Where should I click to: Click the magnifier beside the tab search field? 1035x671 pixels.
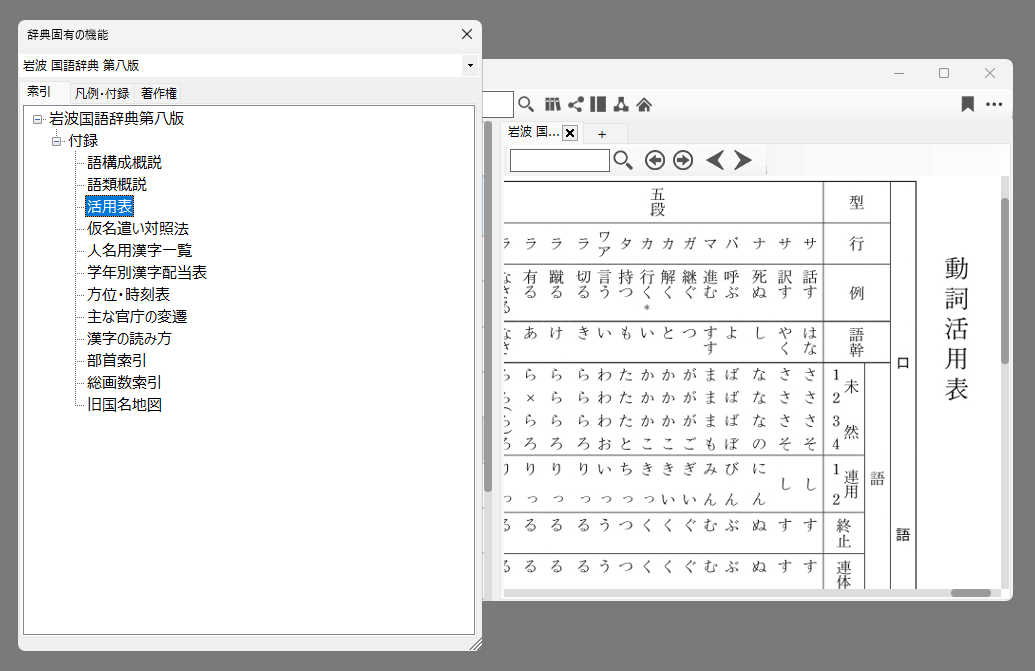pyautogui.click(x=623, y=161)
